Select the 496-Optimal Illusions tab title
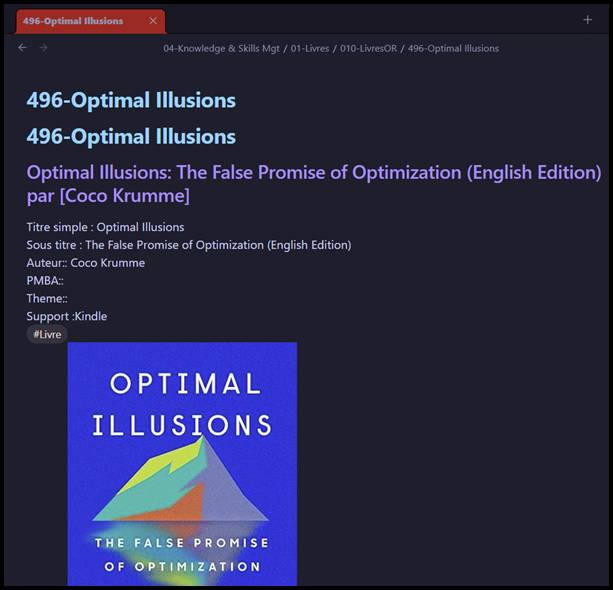The image size is (613, 590). (x=76, y=21)
